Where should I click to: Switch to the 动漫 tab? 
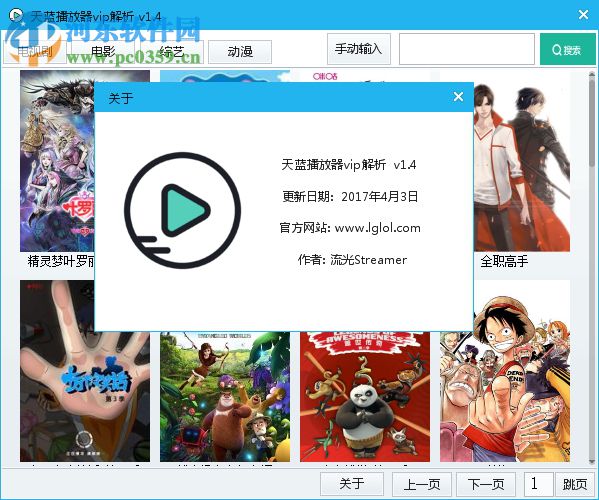240,52
